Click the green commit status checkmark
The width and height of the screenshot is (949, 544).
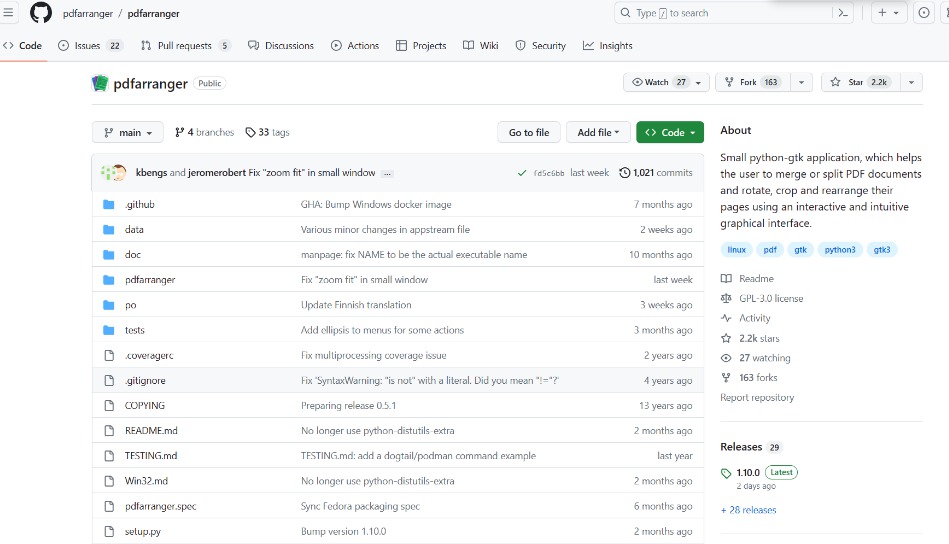point(522,173)
